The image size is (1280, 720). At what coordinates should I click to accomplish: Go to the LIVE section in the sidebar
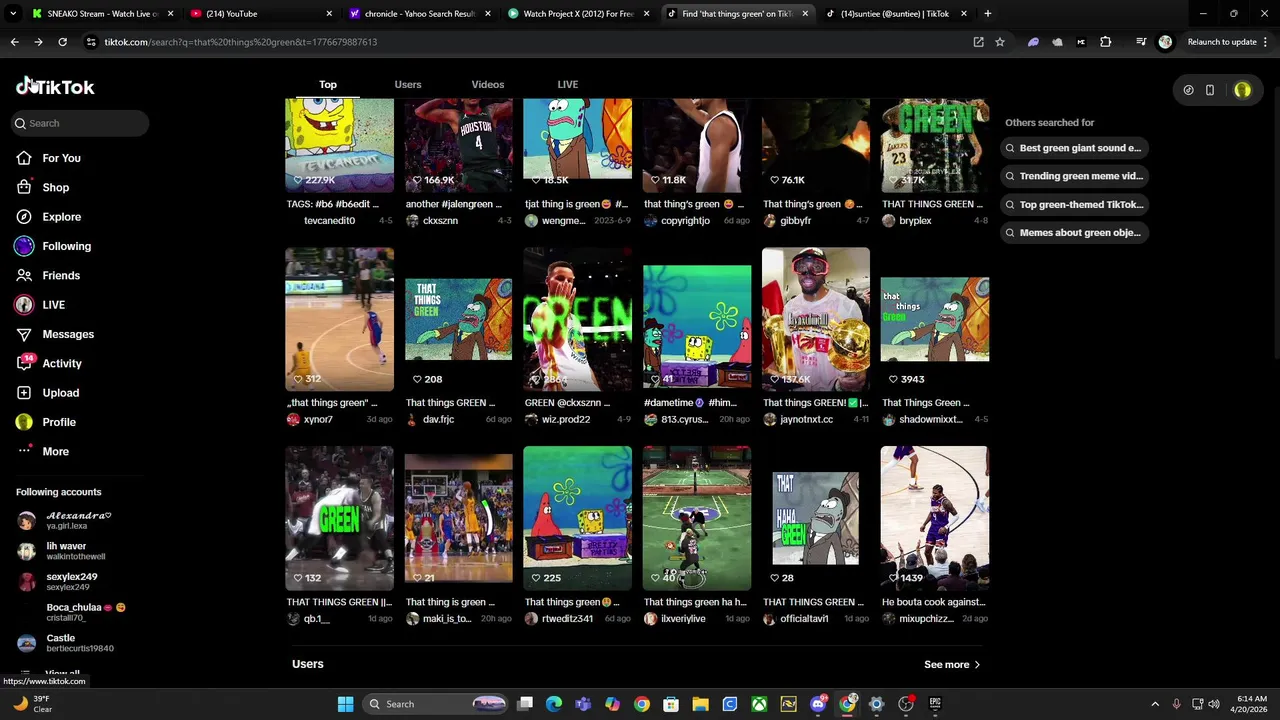click(x=53, y=305)
